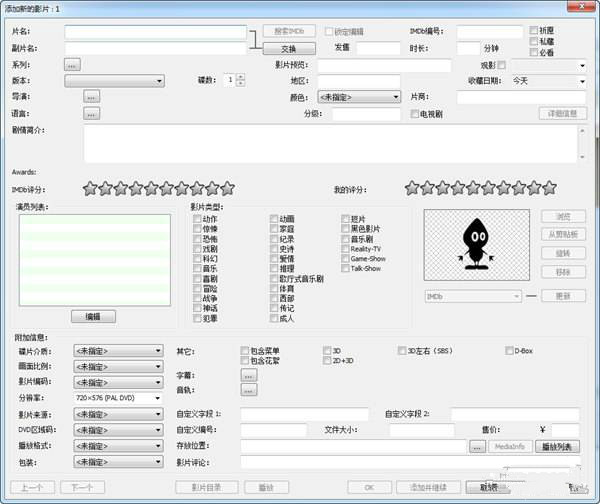Click in the 影片评论 field

click(x=410, y=462)
